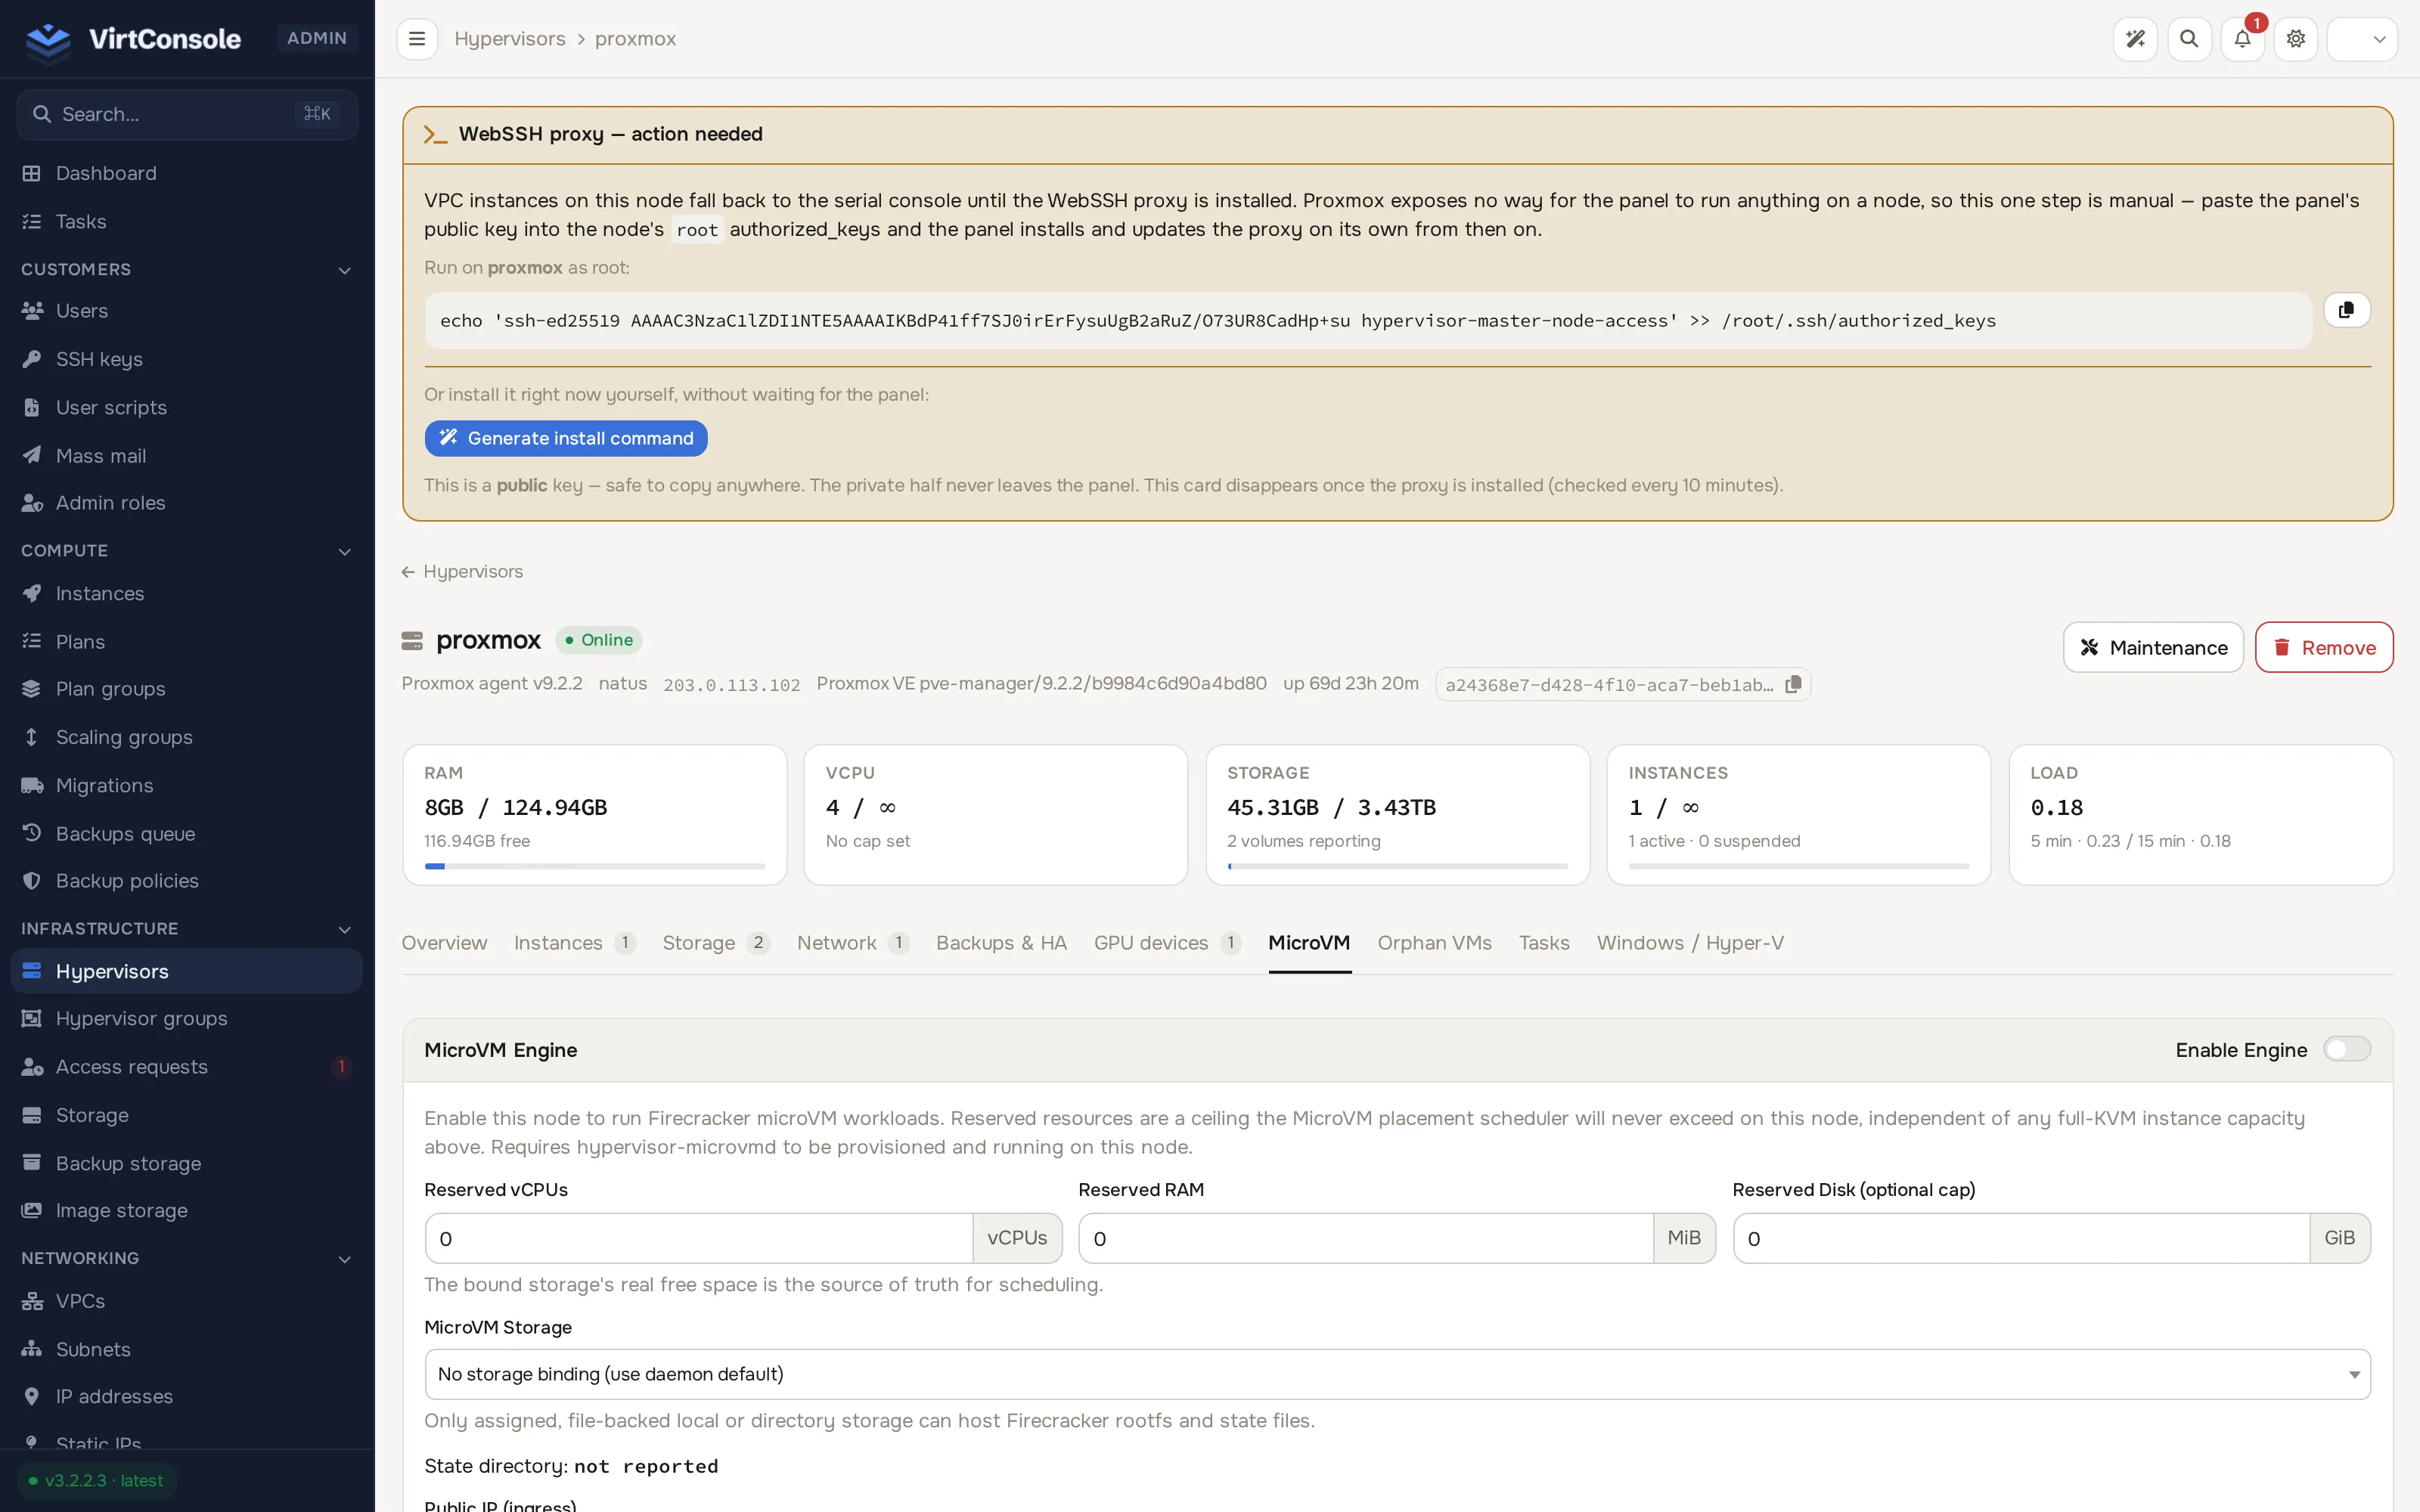The width and height of the screenshot is (2420, 1512).
Task: Open the MicroVM Storage dropdown
Action: point(1397,1373)
